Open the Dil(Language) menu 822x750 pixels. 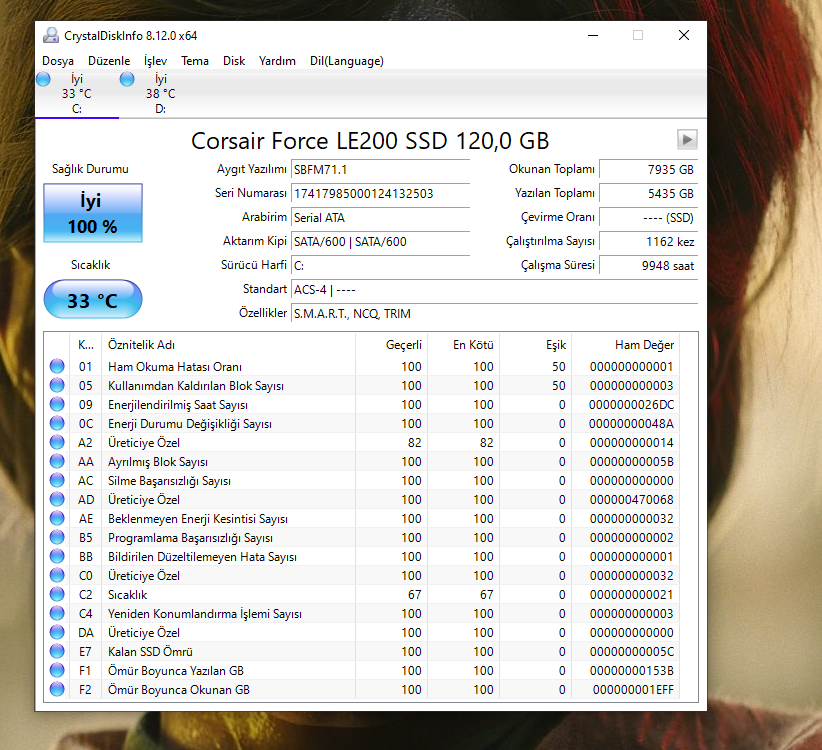tap(347, 61)
